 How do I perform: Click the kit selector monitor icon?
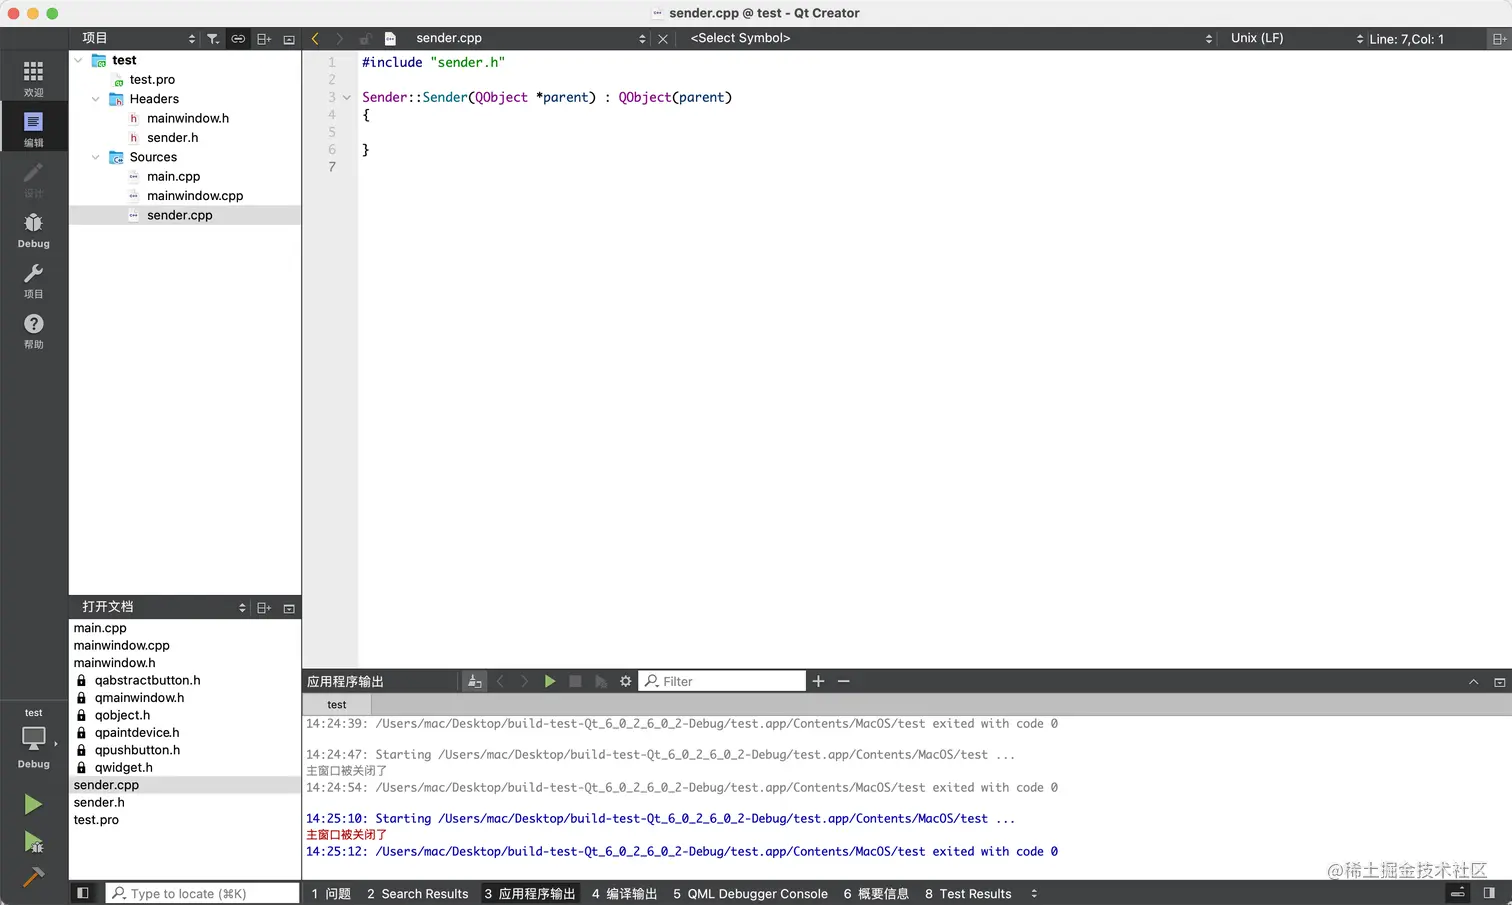tap(33, 738)
